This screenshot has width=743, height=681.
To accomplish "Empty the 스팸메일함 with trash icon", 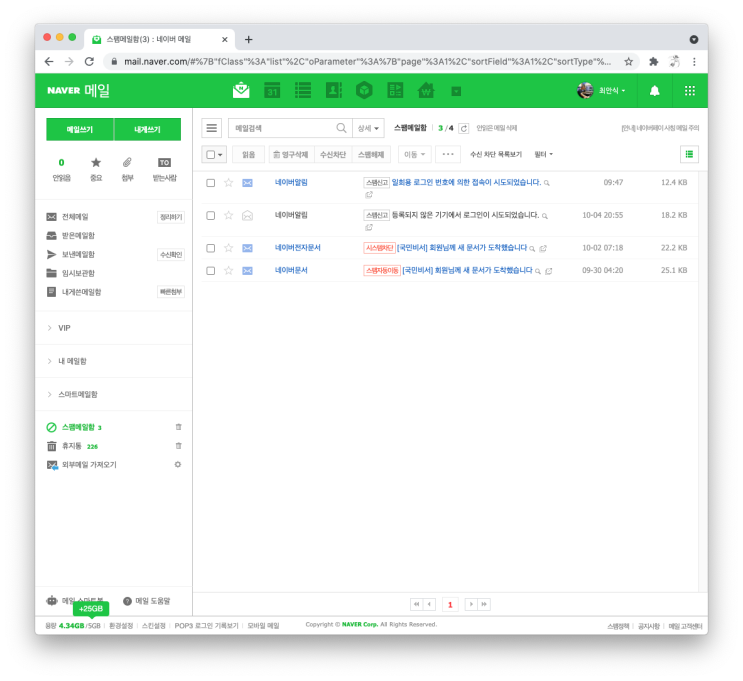I will 179,427.
